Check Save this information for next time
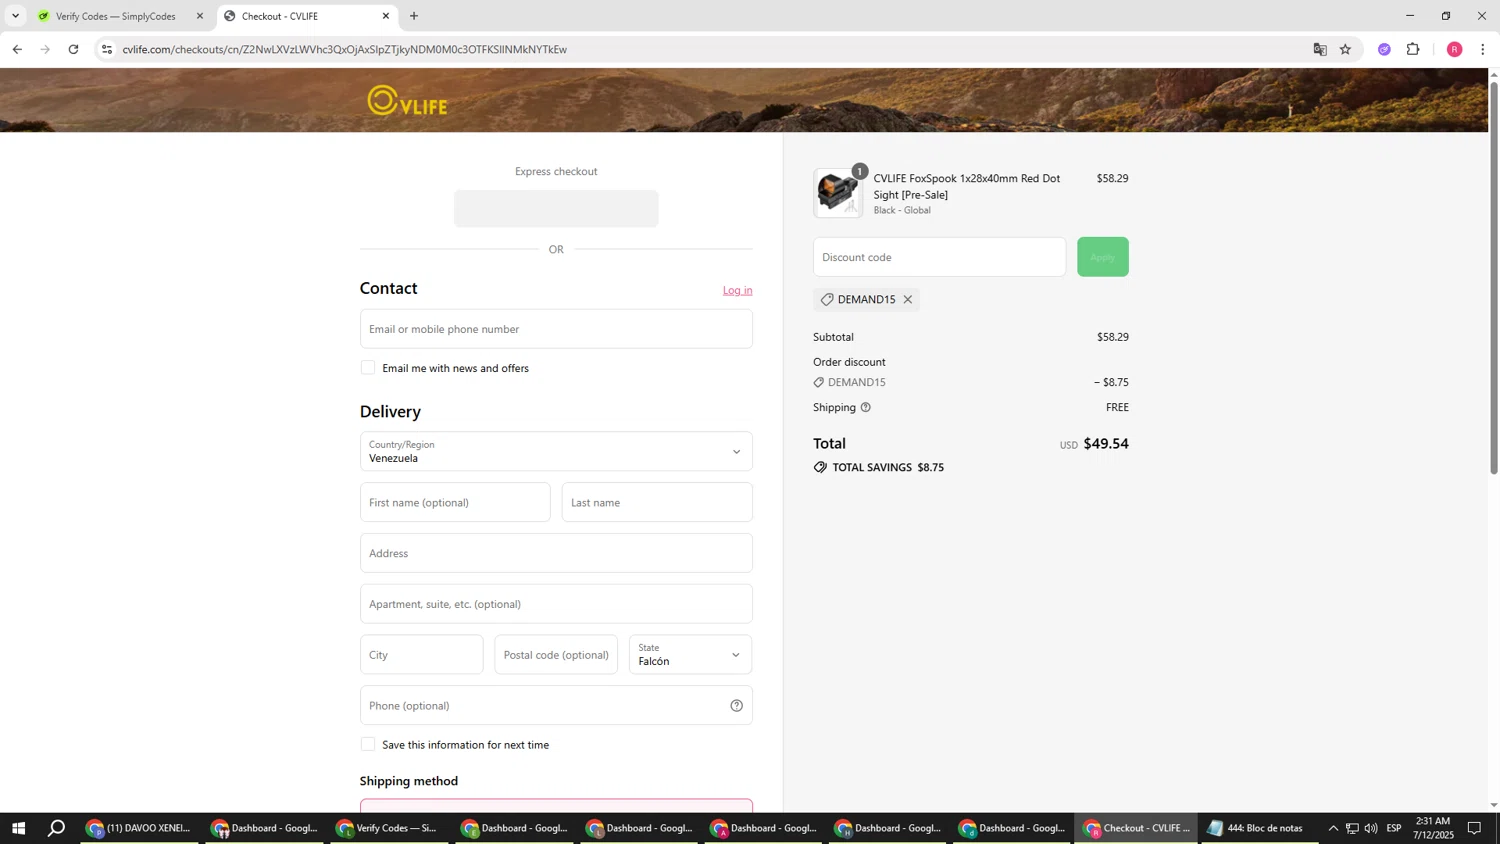1500x844 pixels. (368, 744)
